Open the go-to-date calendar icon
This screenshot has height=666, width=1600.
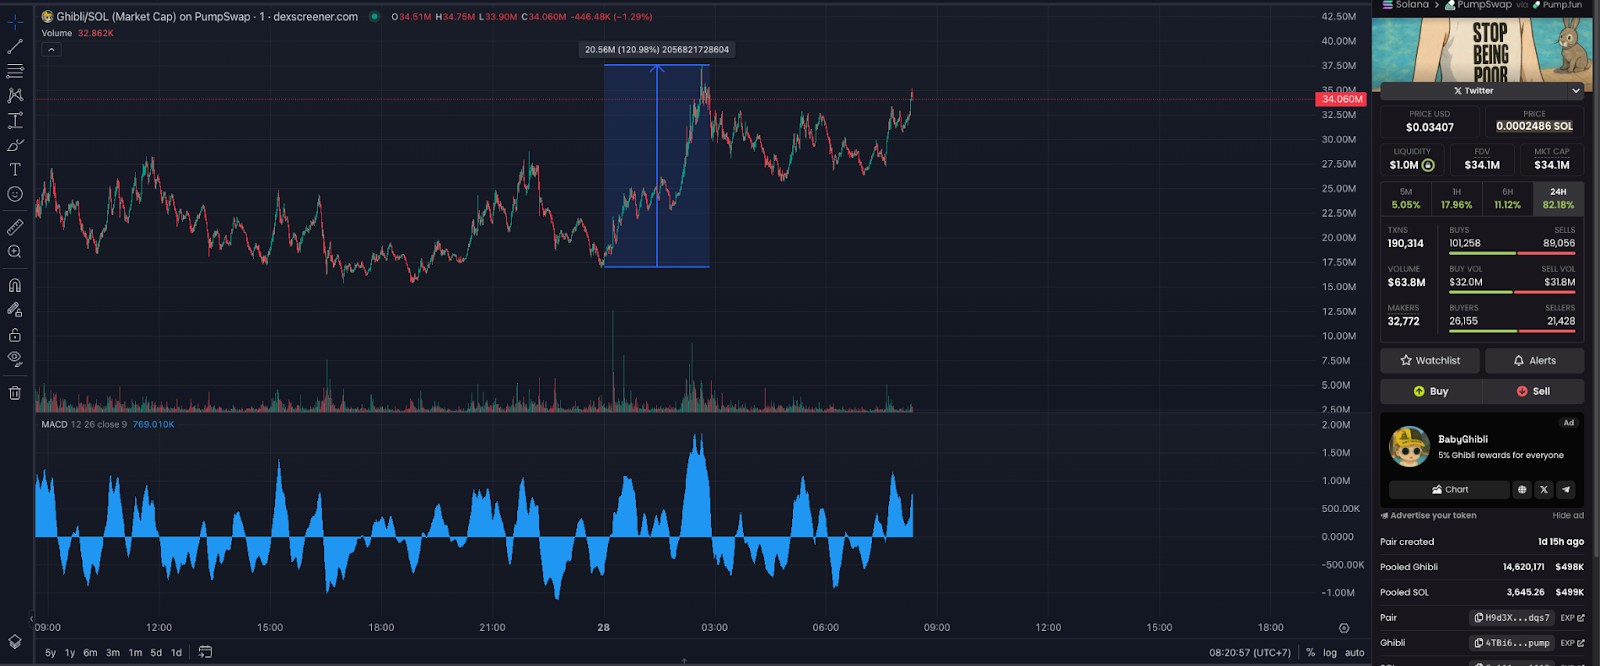pyautogui.click(x=205, y=652)
